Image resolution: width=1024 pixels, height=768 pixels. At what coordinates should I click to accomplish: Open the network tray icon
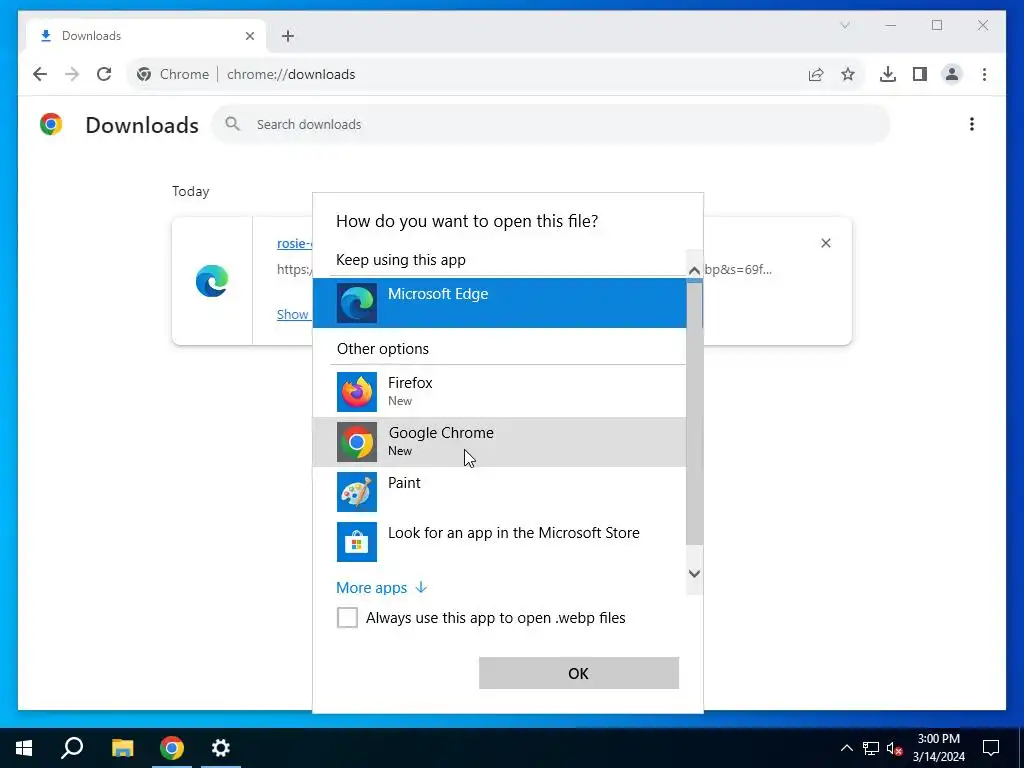(x=871, y=748)
